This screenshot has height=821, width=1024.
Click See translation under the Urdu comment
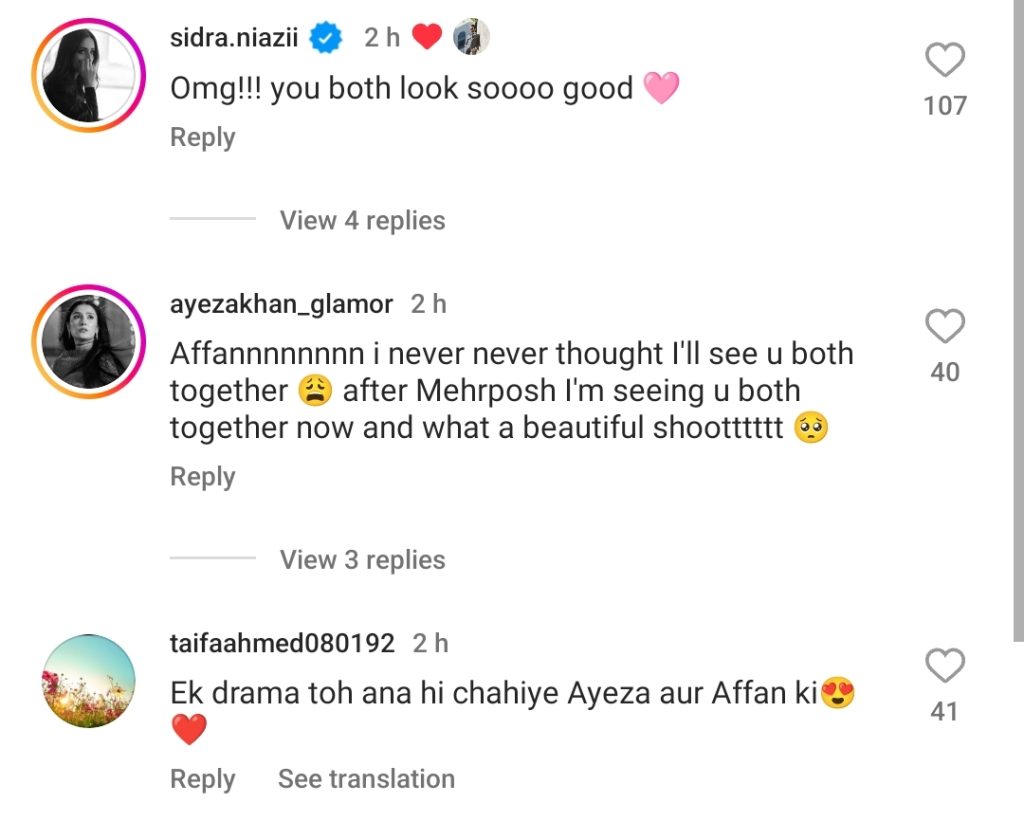(366, 778)
